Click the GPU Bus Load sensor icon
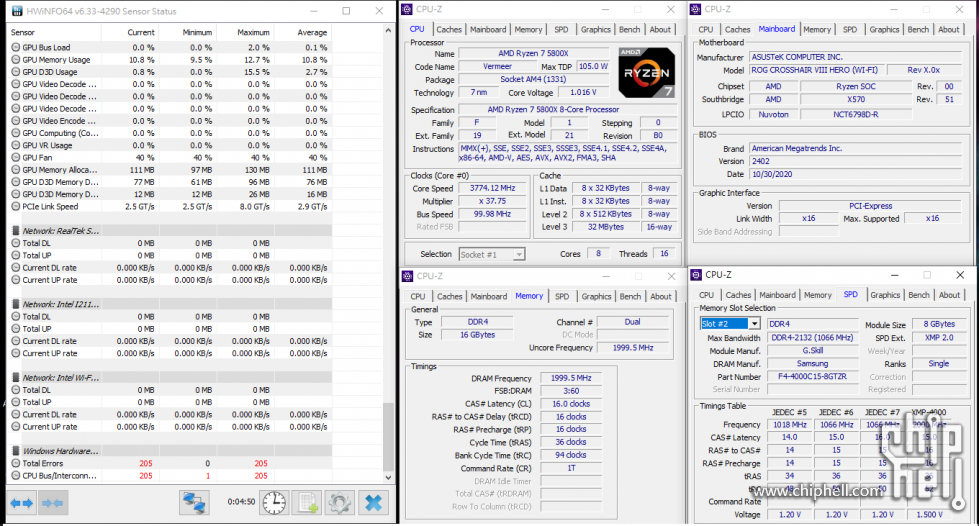 pyautogui.click(x=16, y=47)
